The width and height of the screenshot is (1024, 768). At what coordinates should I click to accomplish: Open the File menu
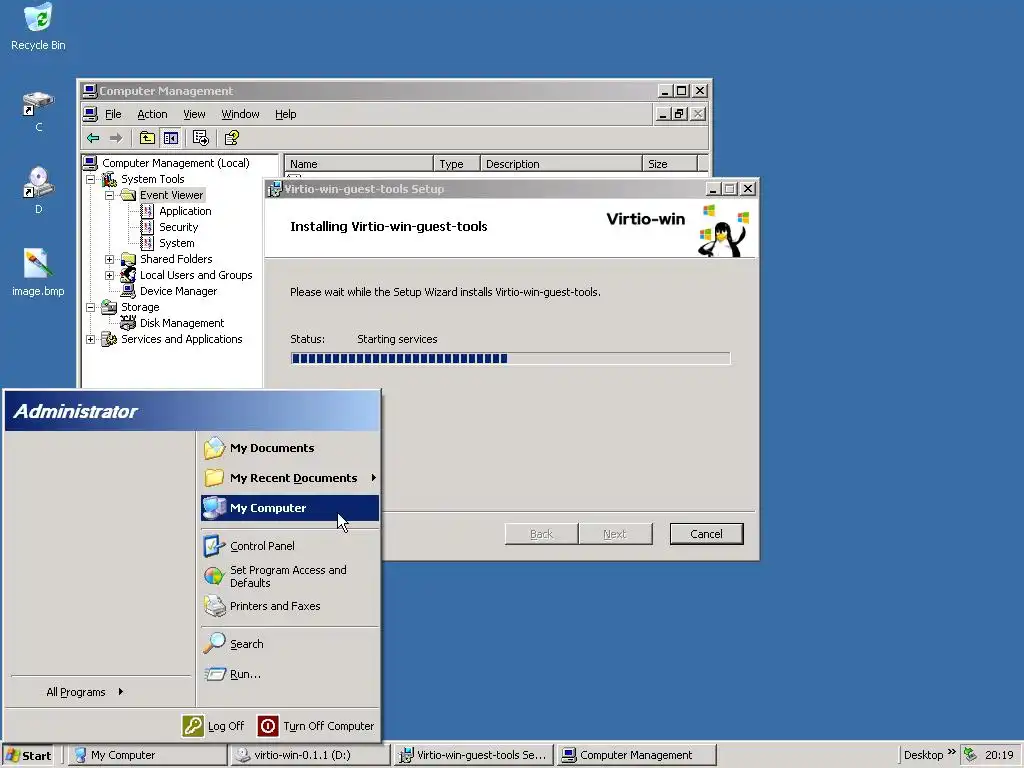[x=113, y=114]
